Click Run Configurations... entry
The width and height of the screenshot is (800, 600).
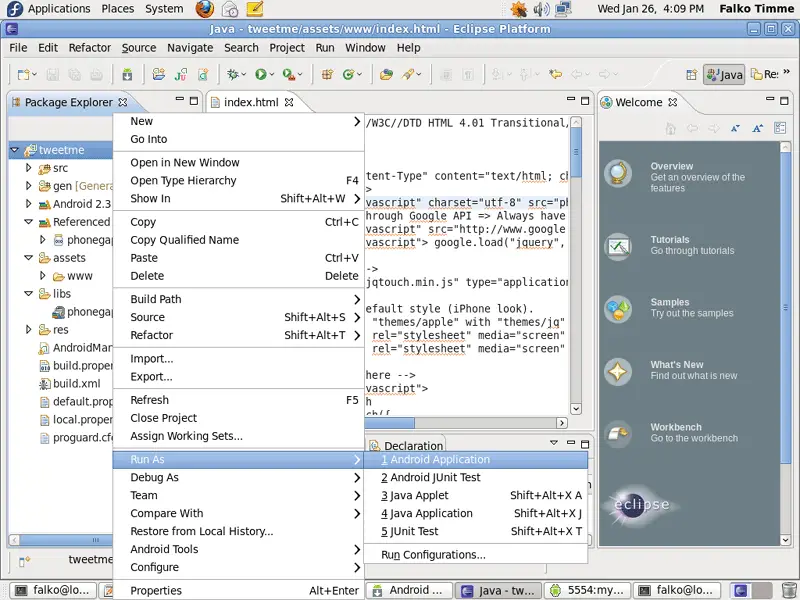point(476,555)
